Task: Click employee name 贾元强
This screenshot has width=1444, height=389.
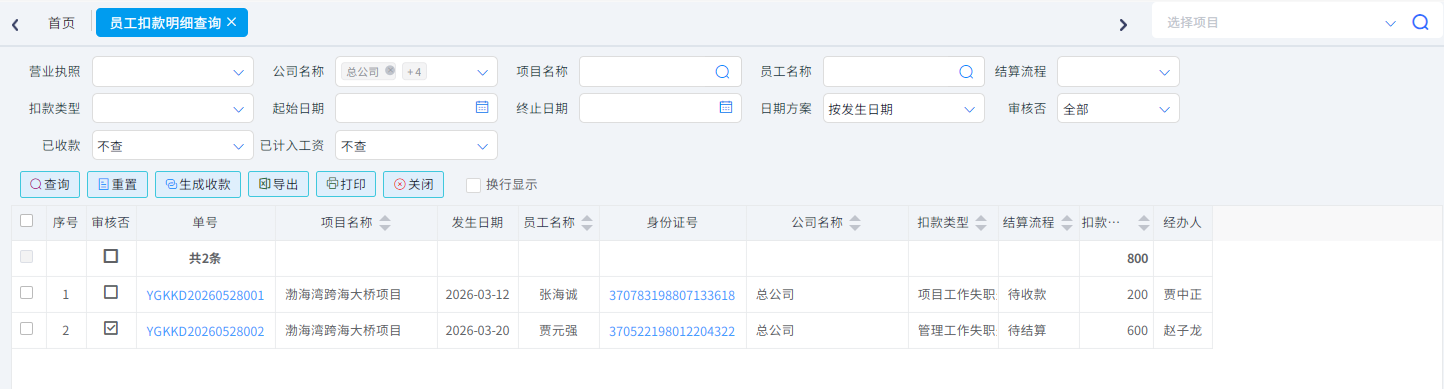Action: point(558,331)
